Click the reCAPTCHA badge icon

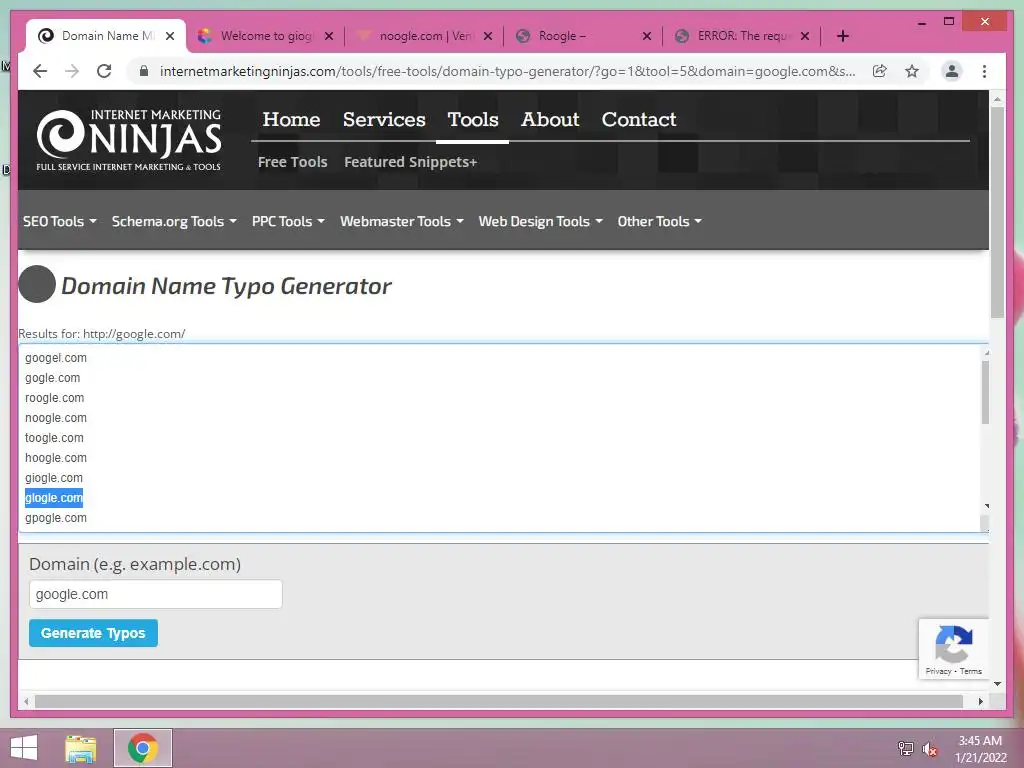(953, 643)
